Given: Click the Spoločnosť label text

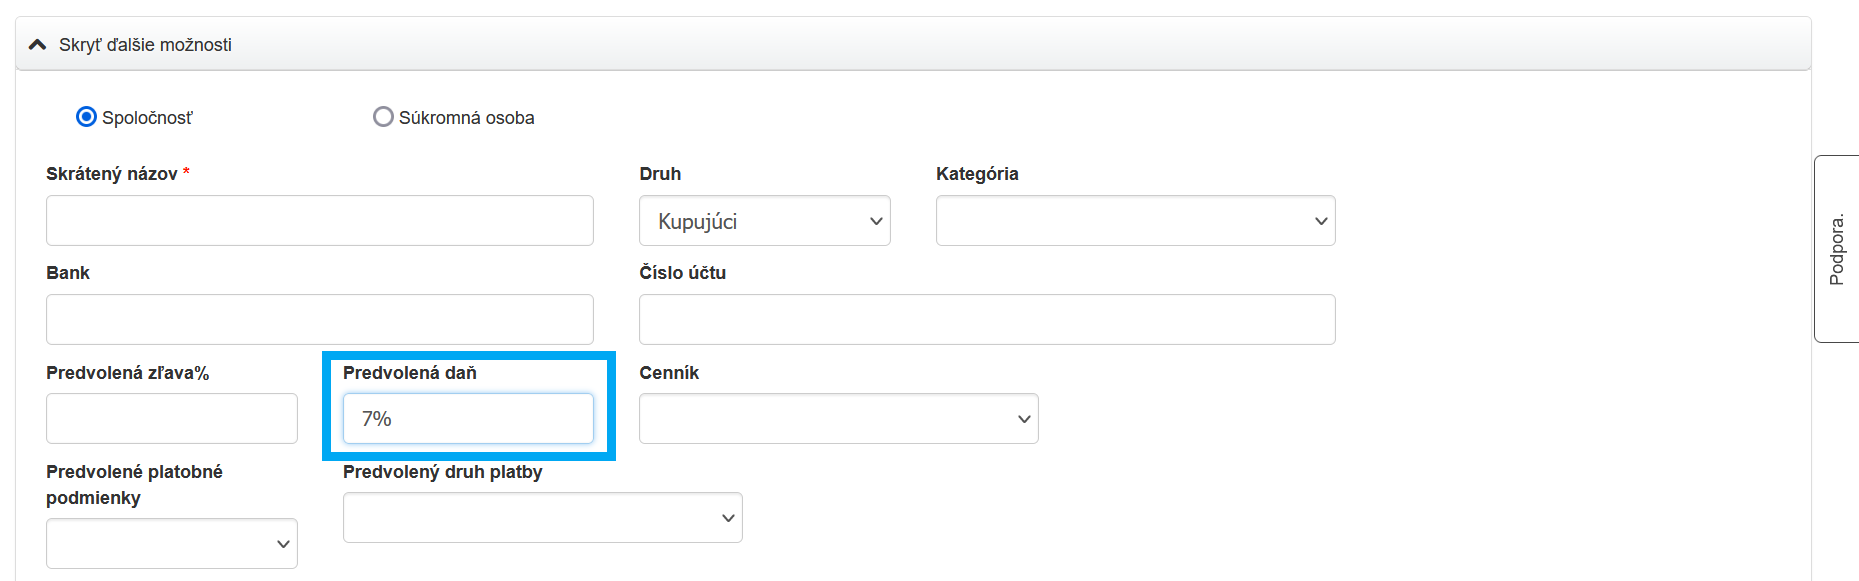Looking at the screenshot, I should pyautogui.click(x=147, y=118).
